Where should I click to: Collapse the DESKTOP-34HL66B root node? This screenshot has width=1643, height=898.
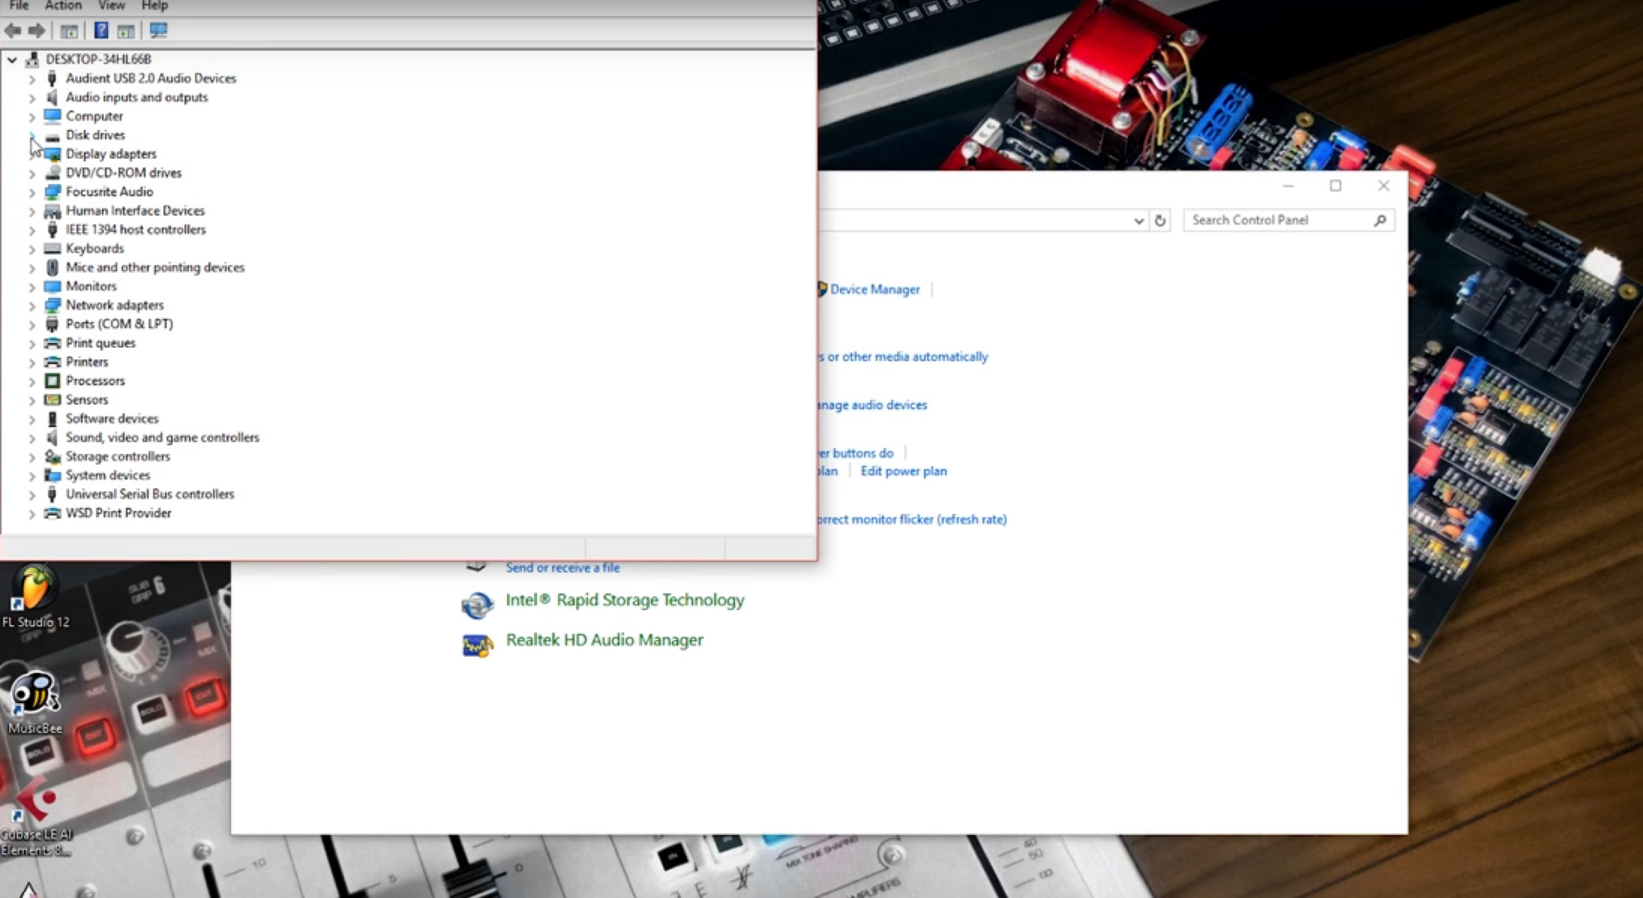click(12, 60)
